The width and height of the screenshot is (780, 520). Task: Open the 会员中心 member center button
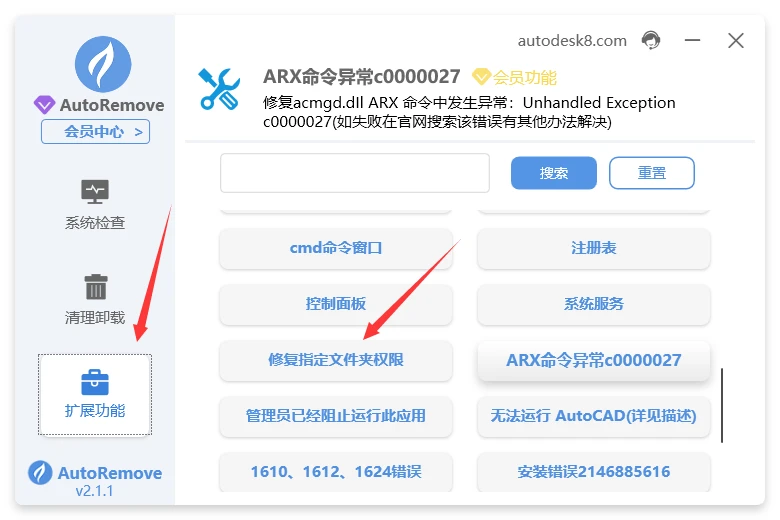[x=96, y=132]
